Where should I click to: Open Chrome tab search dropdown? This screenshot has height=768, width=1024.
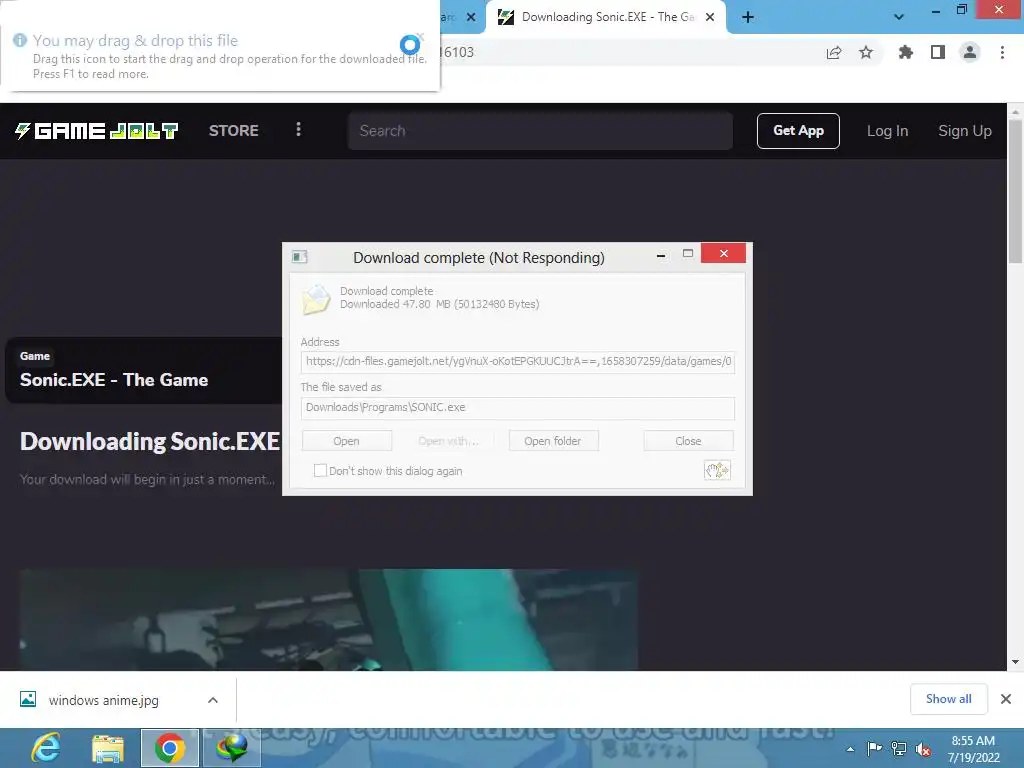point(899,18)
